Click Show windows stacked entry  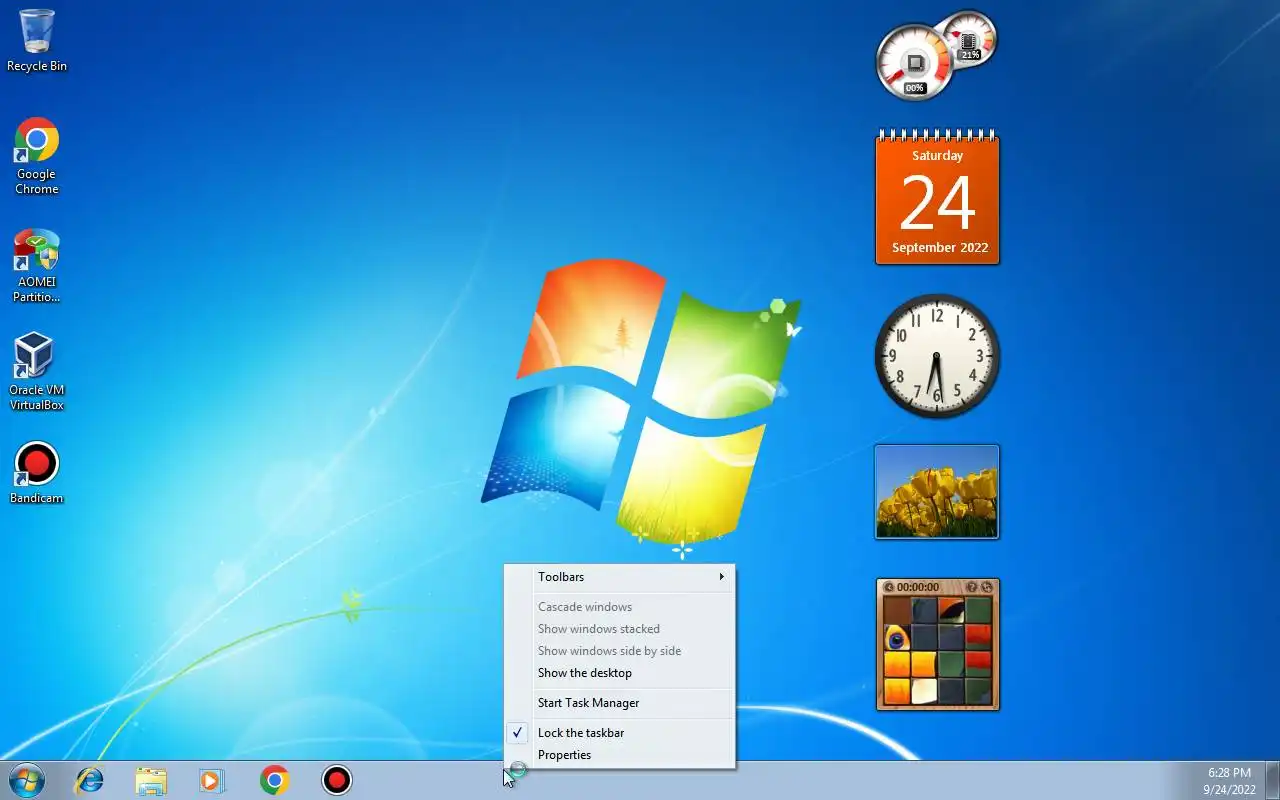(x=619, y=629)
